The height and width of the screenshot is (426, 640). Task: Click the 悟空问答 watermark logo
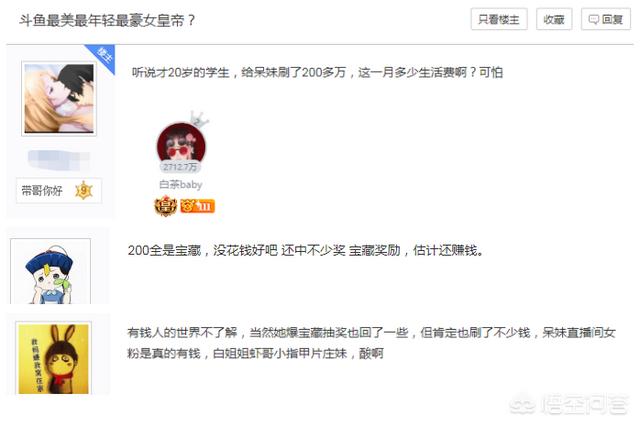(569, 404)
